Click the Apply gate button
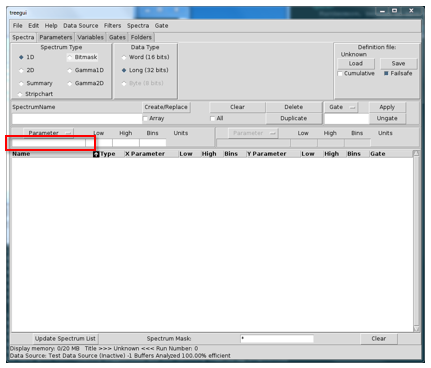Image resolution: width=431 pixels, height=368 pixels. [x=387, y=107]
